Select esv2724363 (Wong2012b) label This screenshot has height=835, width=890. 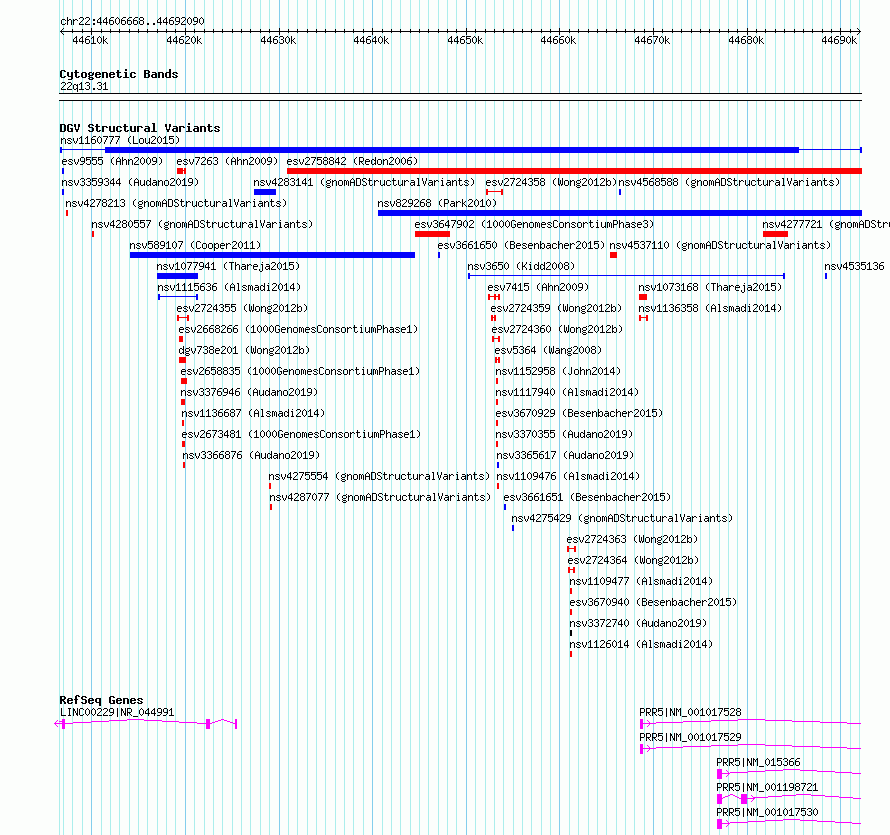click(x=632, y=539)
